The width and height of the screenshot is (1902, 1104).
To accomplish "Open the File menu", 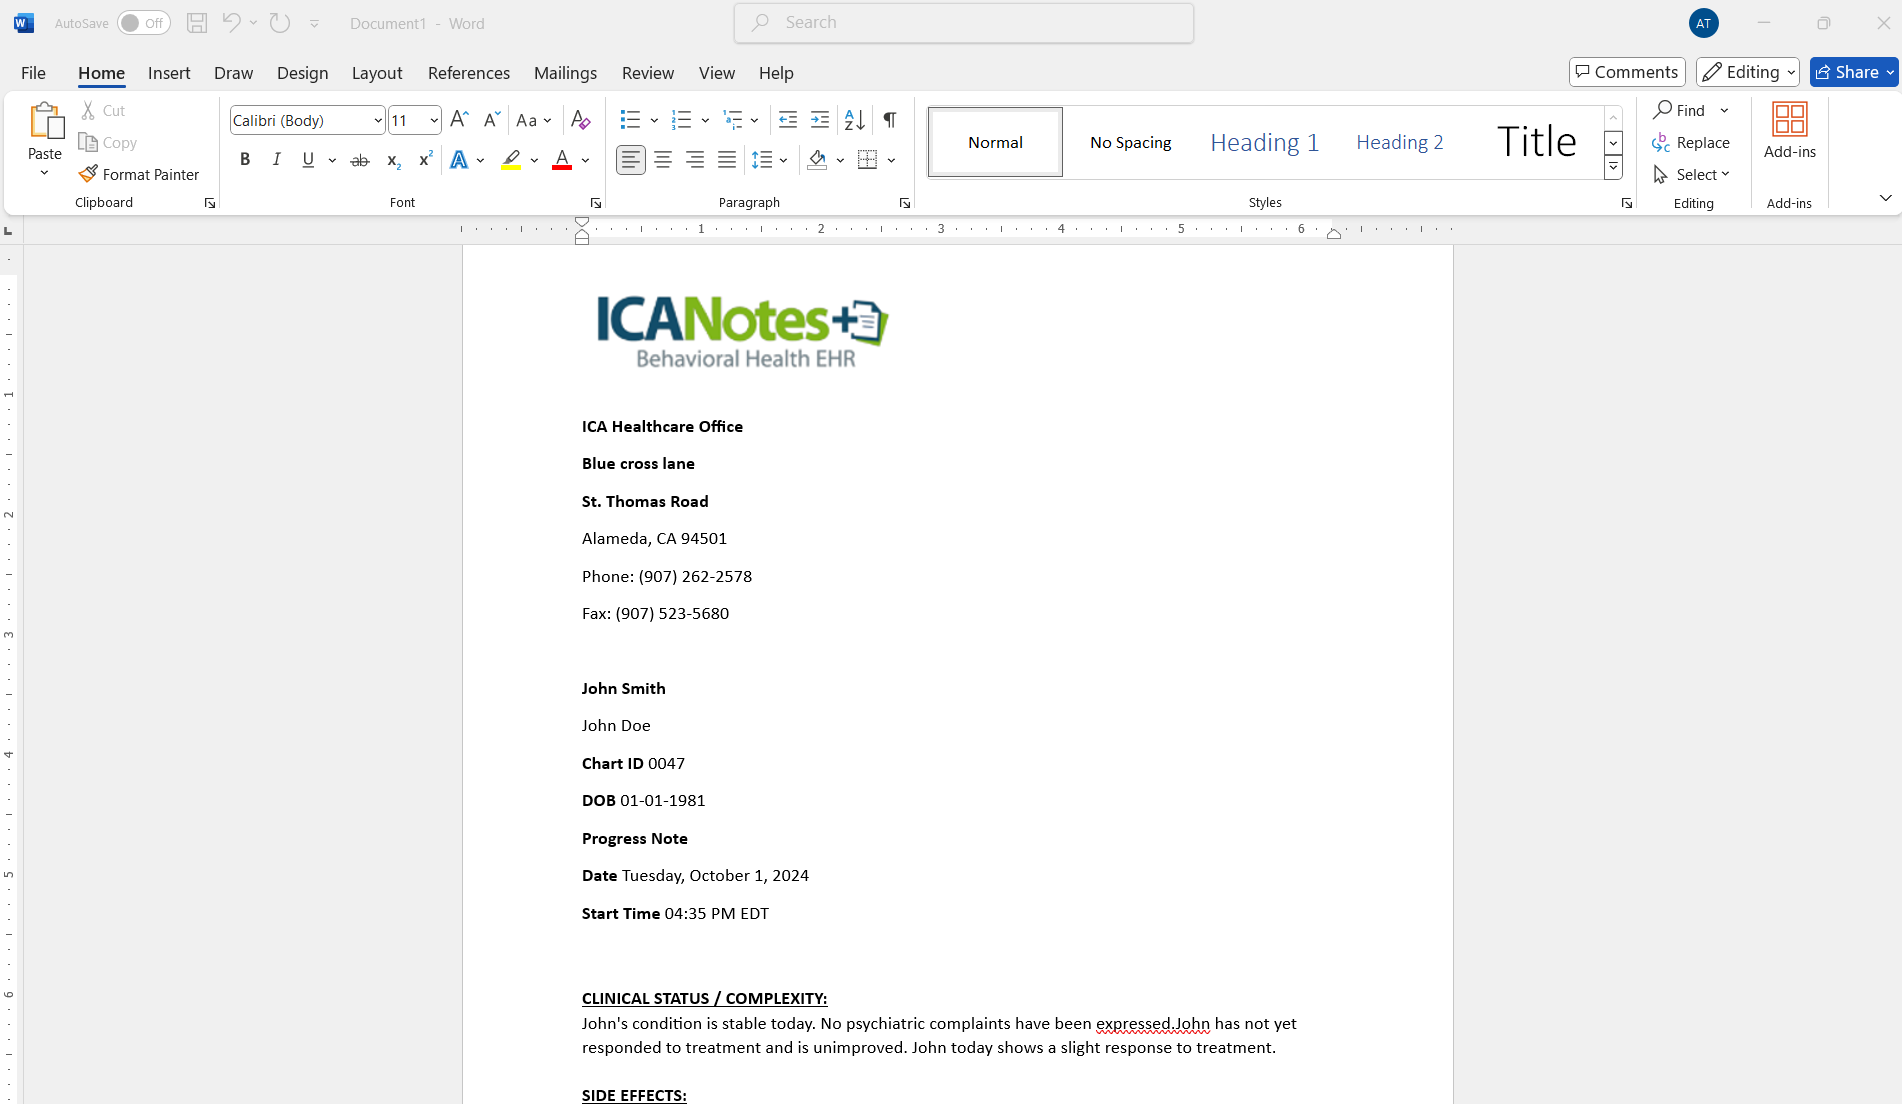I will point(33,72).
